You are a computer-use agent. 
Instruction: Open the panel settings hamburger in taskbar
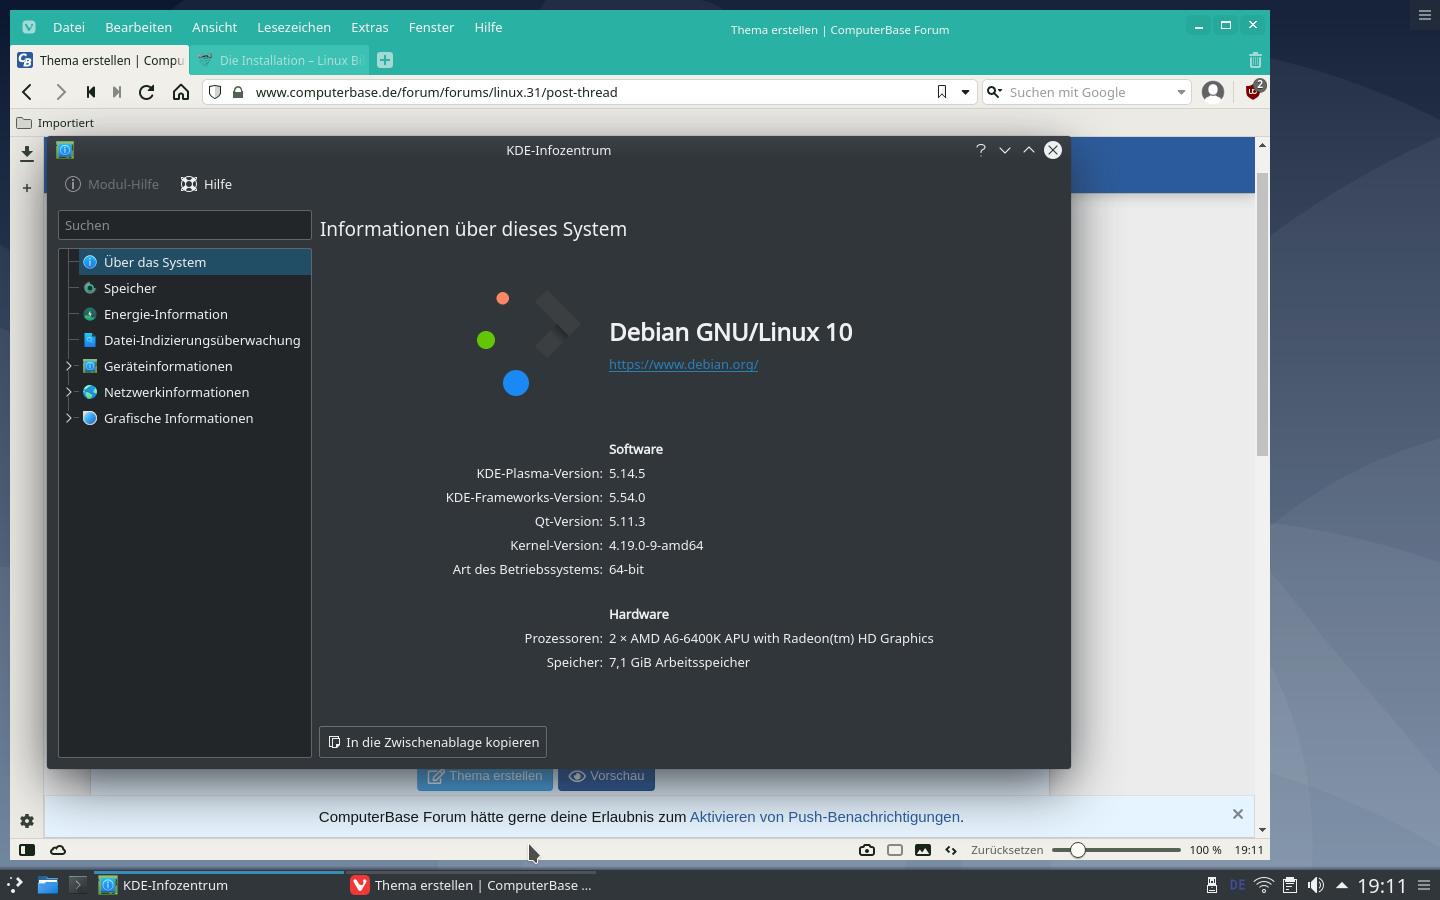(1424, 885)
